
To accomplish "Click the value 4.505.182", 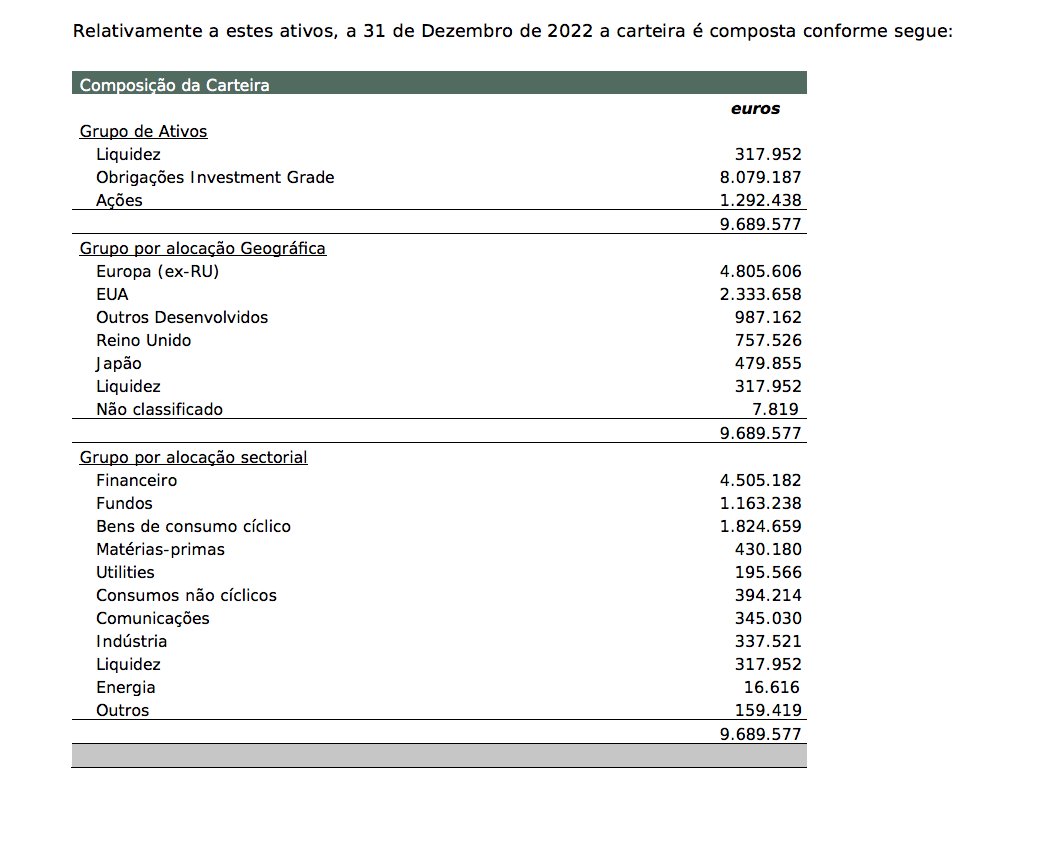I will (x=761, y=480).
